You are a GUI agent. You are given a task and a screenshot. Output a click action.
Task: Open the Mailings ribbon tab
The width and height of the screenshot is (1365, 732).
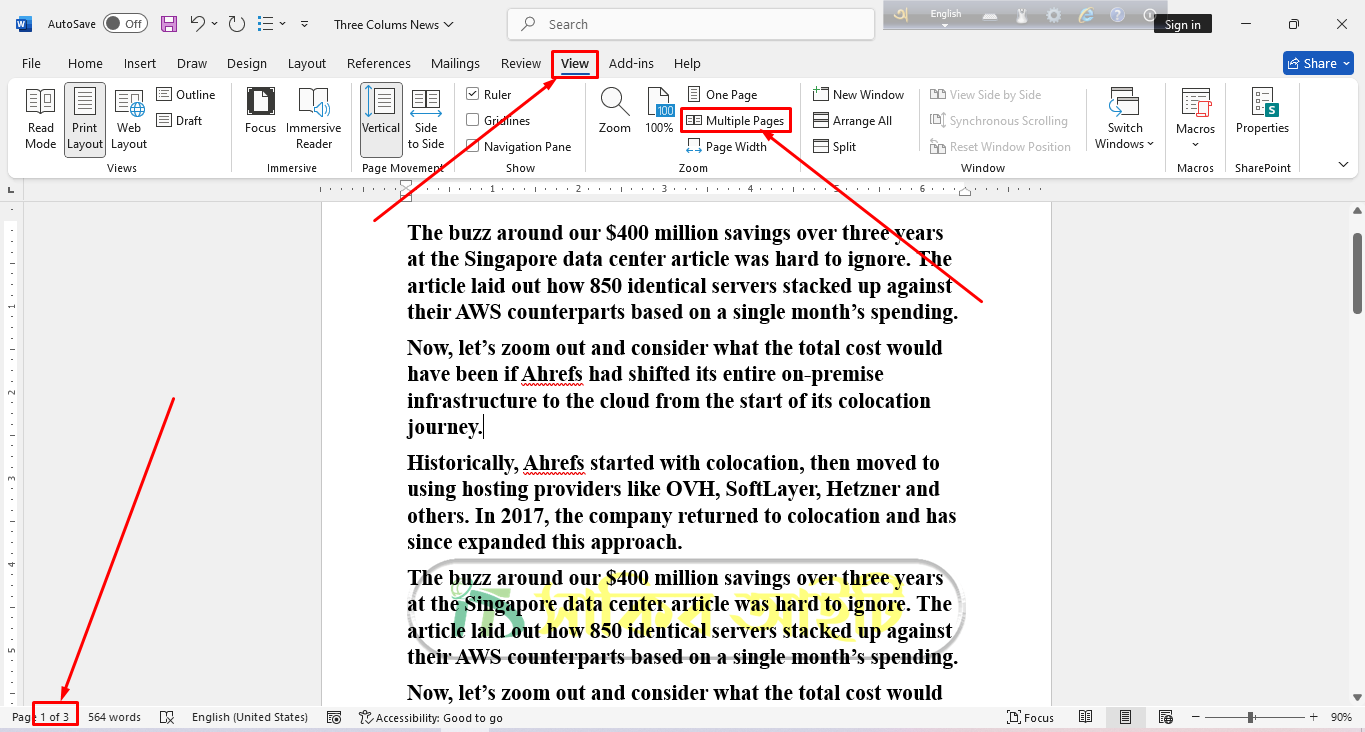point(455,62)
